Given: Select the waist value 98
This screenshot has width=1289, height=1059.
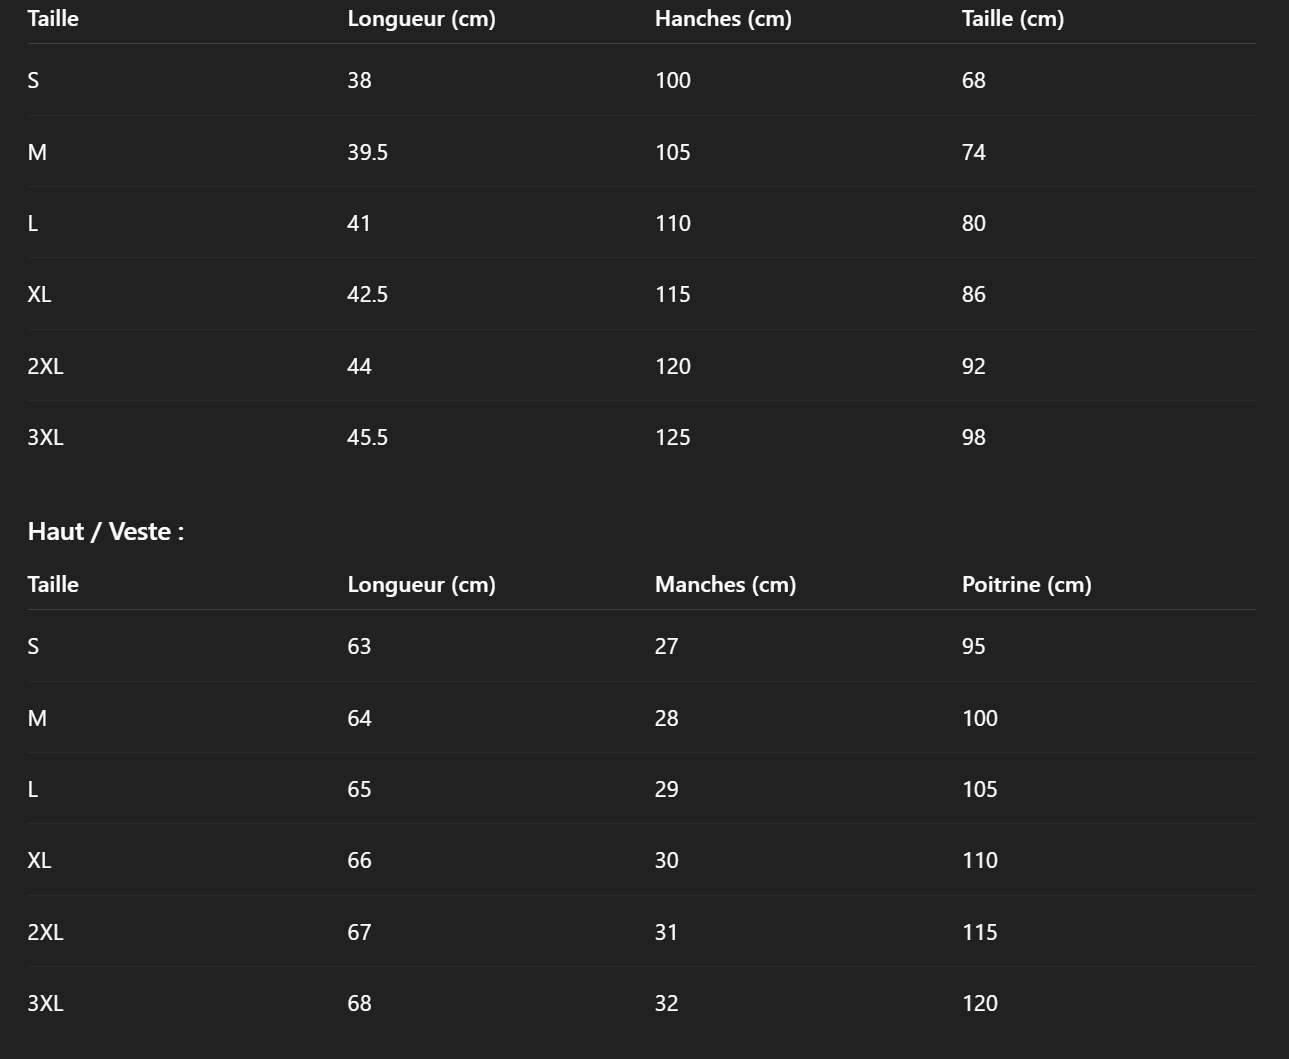Looking at the screenshot, I should [x=973, y=437].
